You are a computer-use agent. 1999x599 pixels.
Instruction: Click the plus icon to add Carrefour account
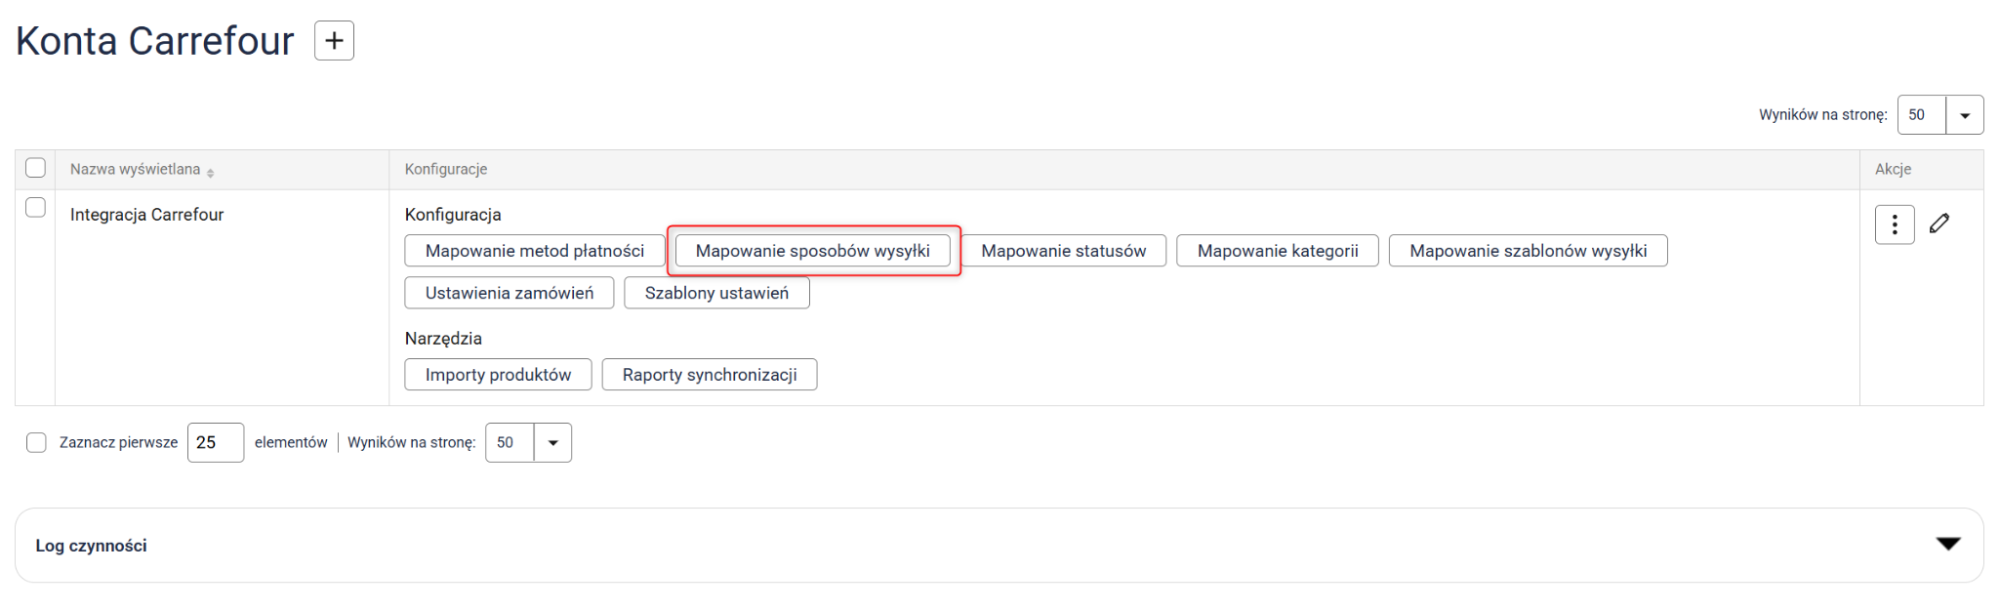click(334, 41)
